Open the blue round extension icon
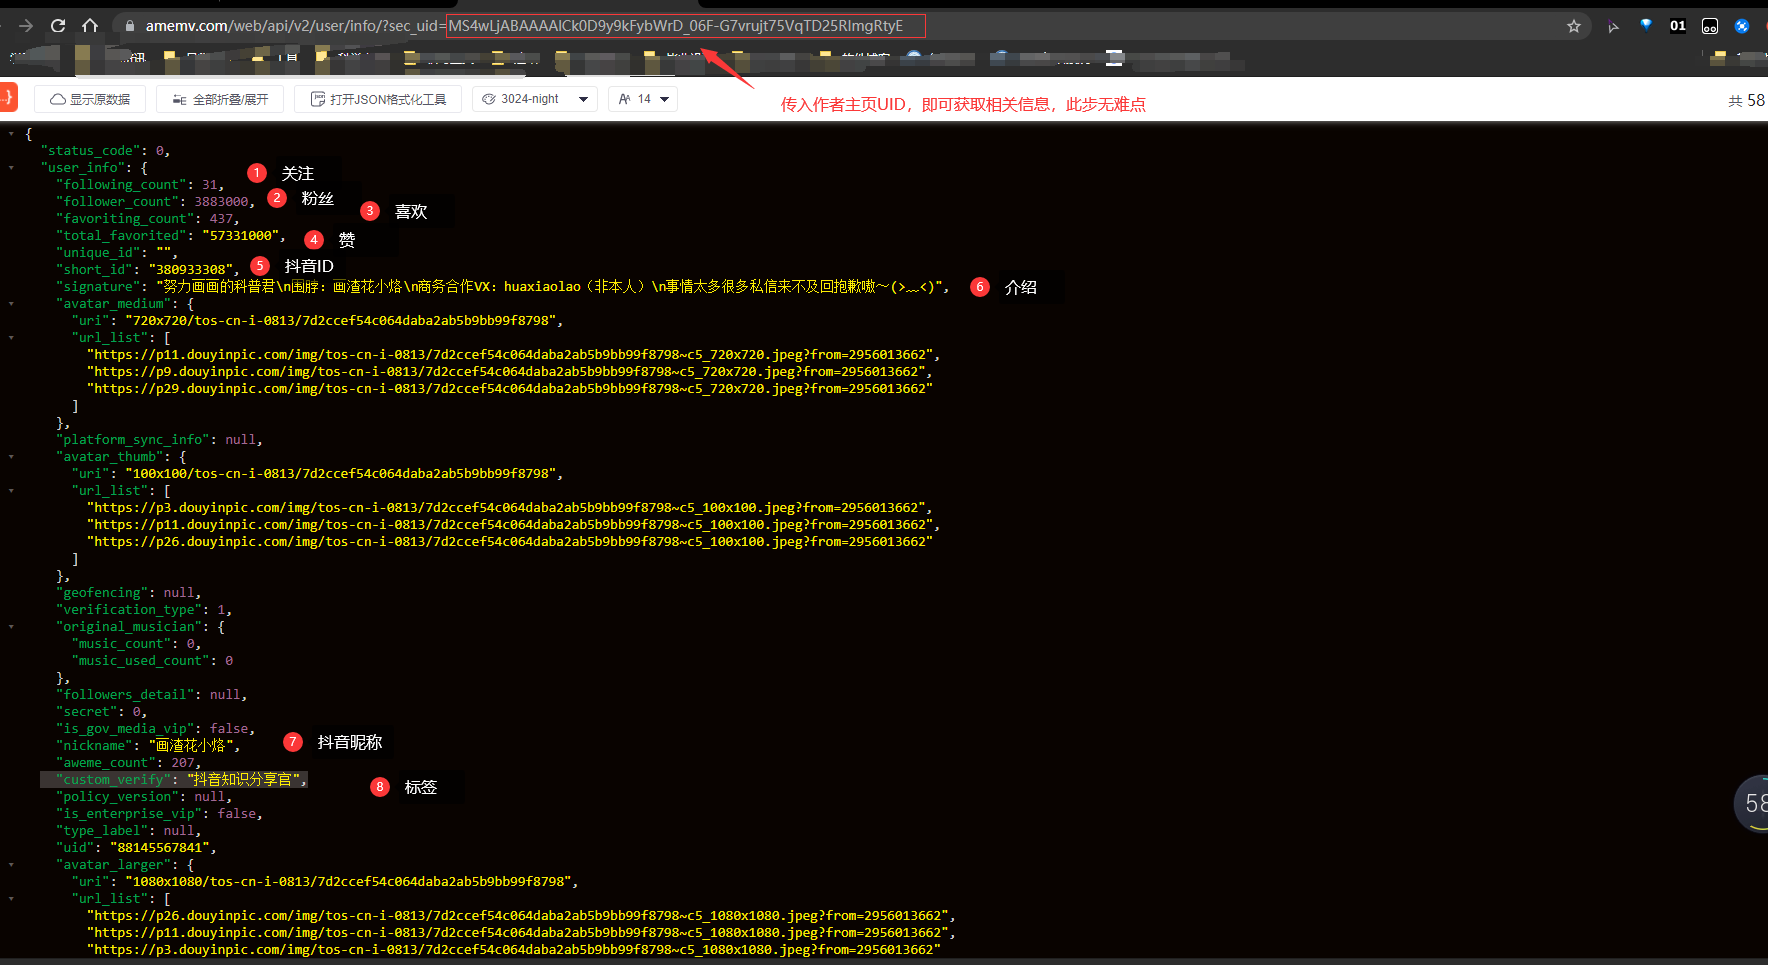This screenshot has height=965, width=1768. pos(1742,26)
